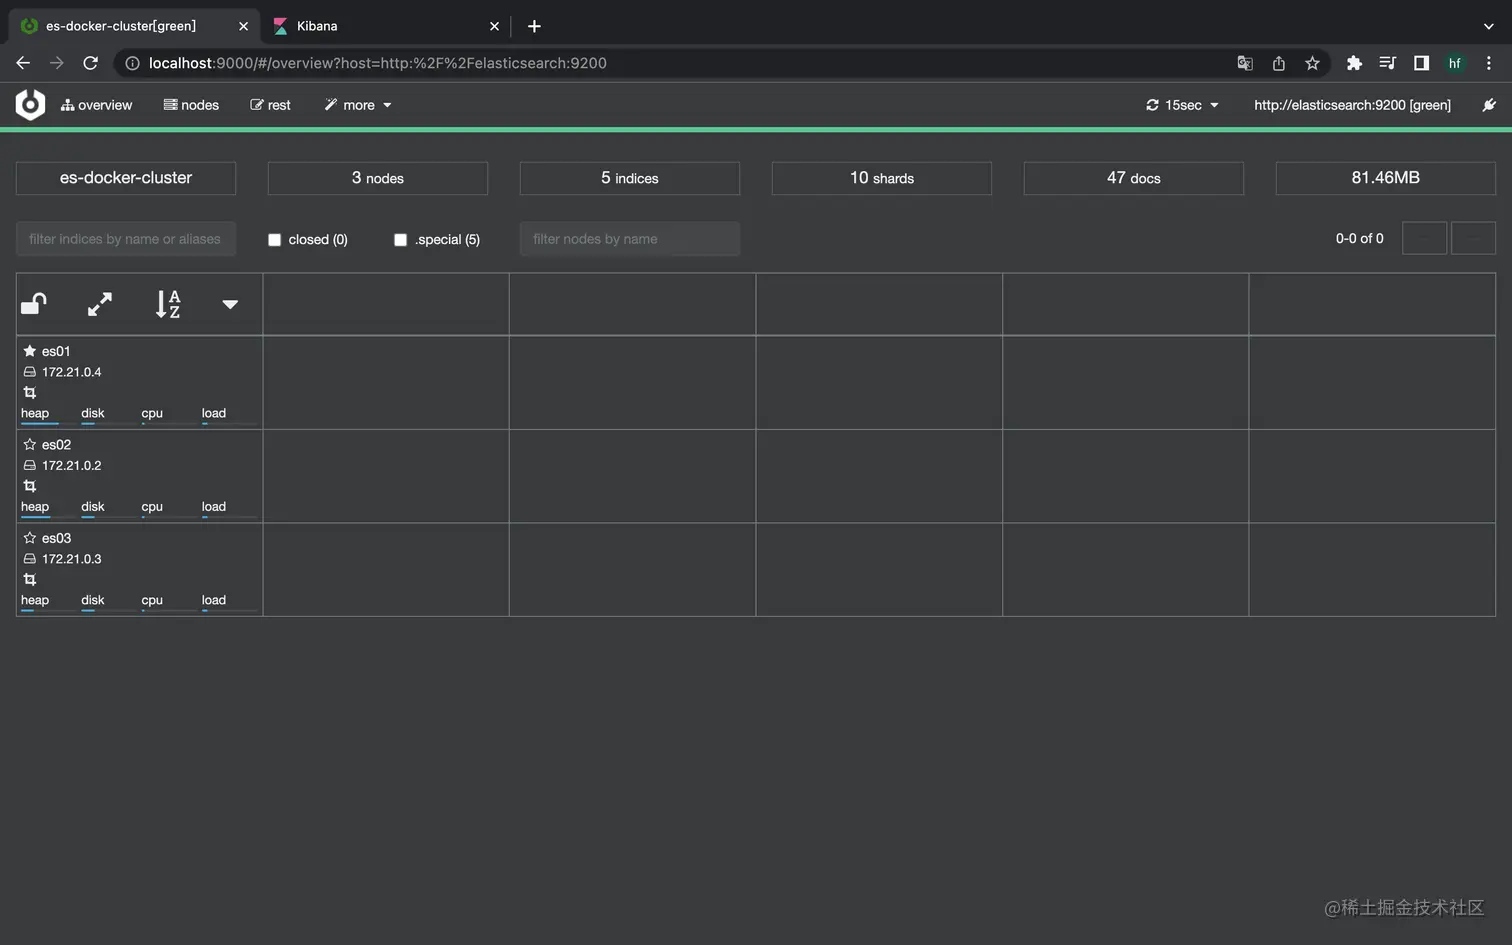Click the es03 node name
The width and height of the screenshot is (1512, 945).
tap(56, 538)
